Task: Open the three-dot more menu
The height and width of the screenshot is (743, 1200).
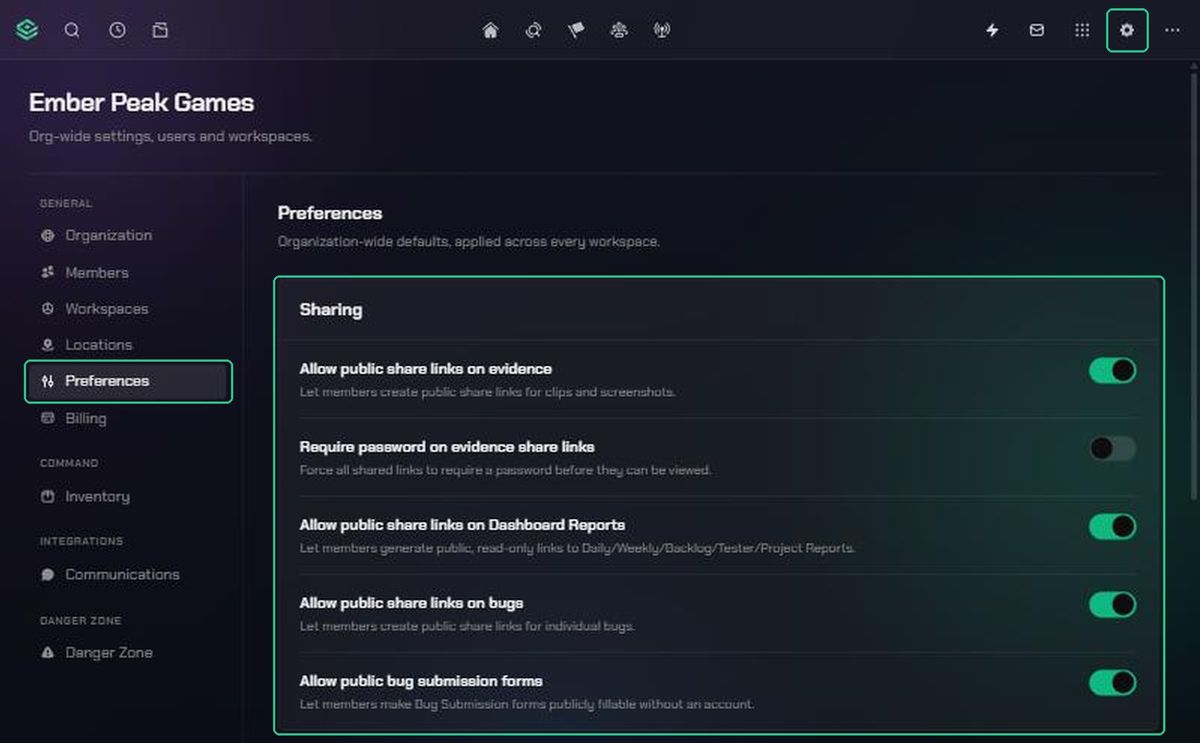Action: click(x=1172, y=30)
